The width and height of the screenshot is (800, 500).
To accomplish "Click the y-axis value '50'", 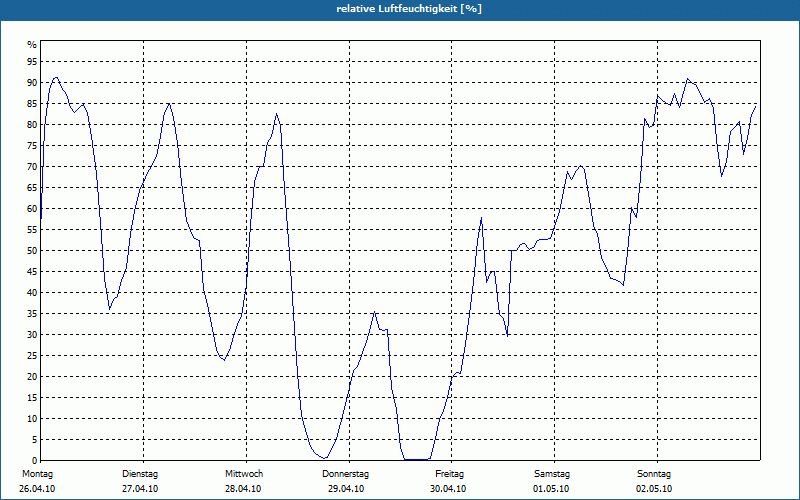I will pos(32,251).
